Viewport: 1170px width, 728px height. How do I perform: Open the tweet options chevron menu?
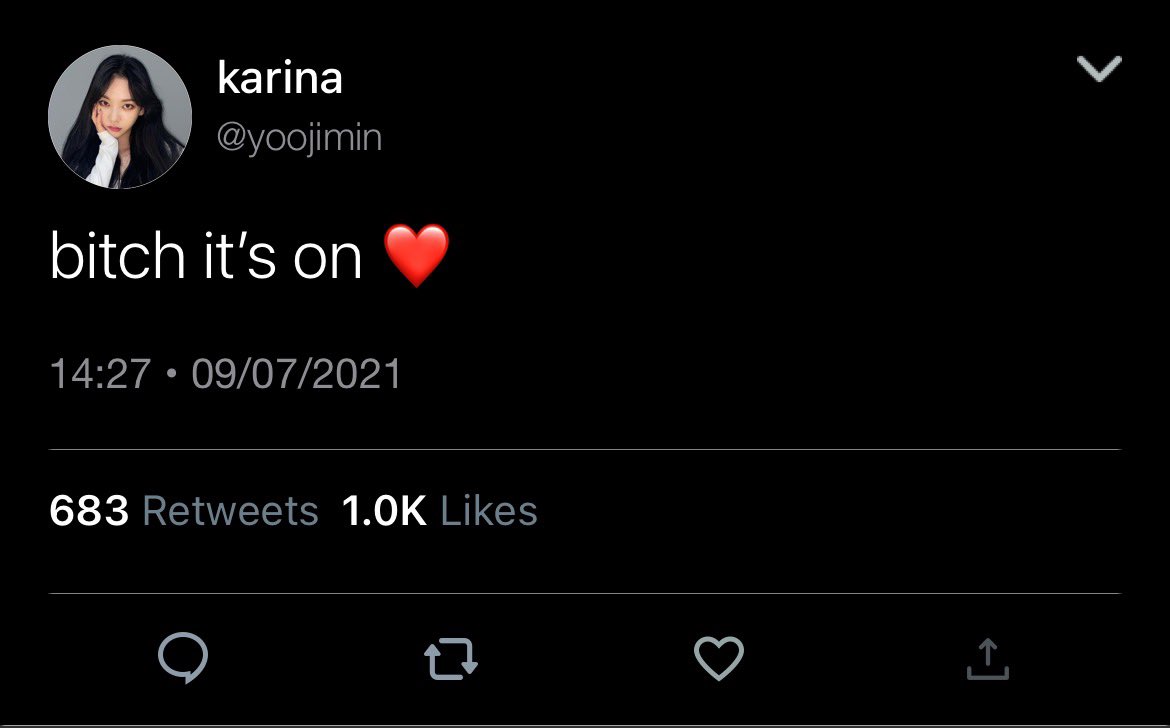[x=1099, y=69]
